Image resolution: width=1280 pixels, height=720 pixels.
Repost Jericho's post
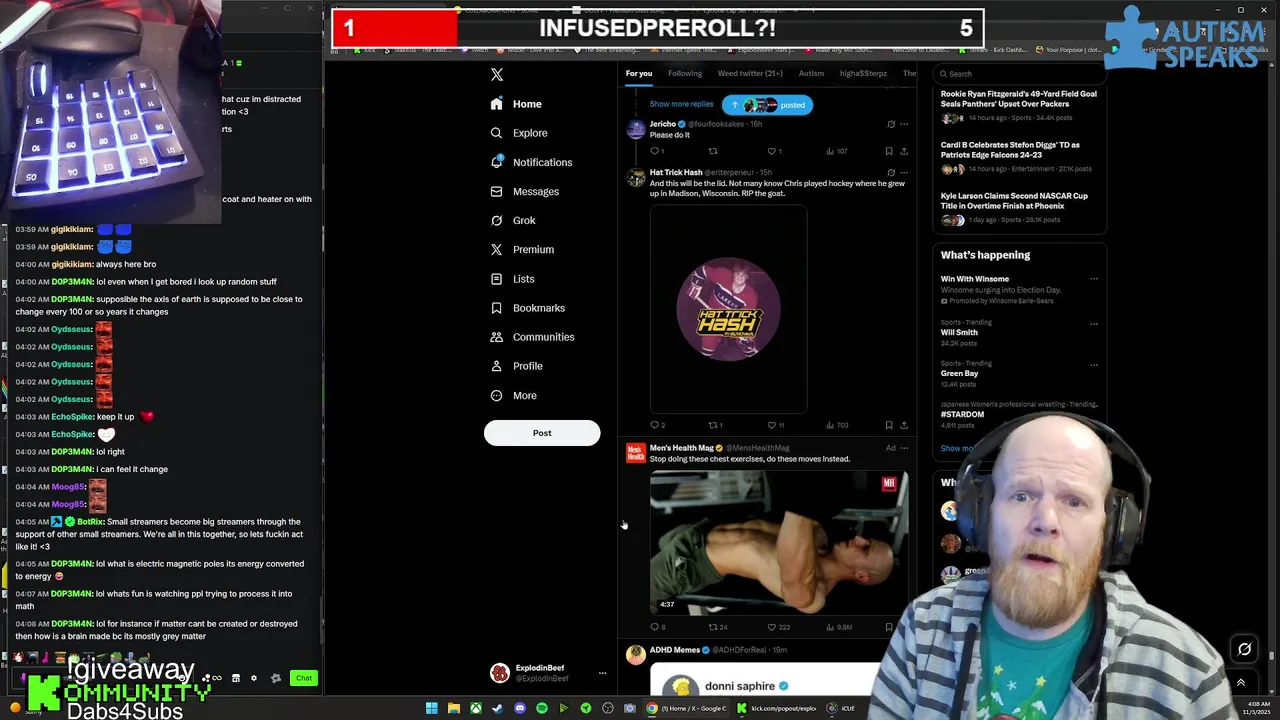click(713, 151)
